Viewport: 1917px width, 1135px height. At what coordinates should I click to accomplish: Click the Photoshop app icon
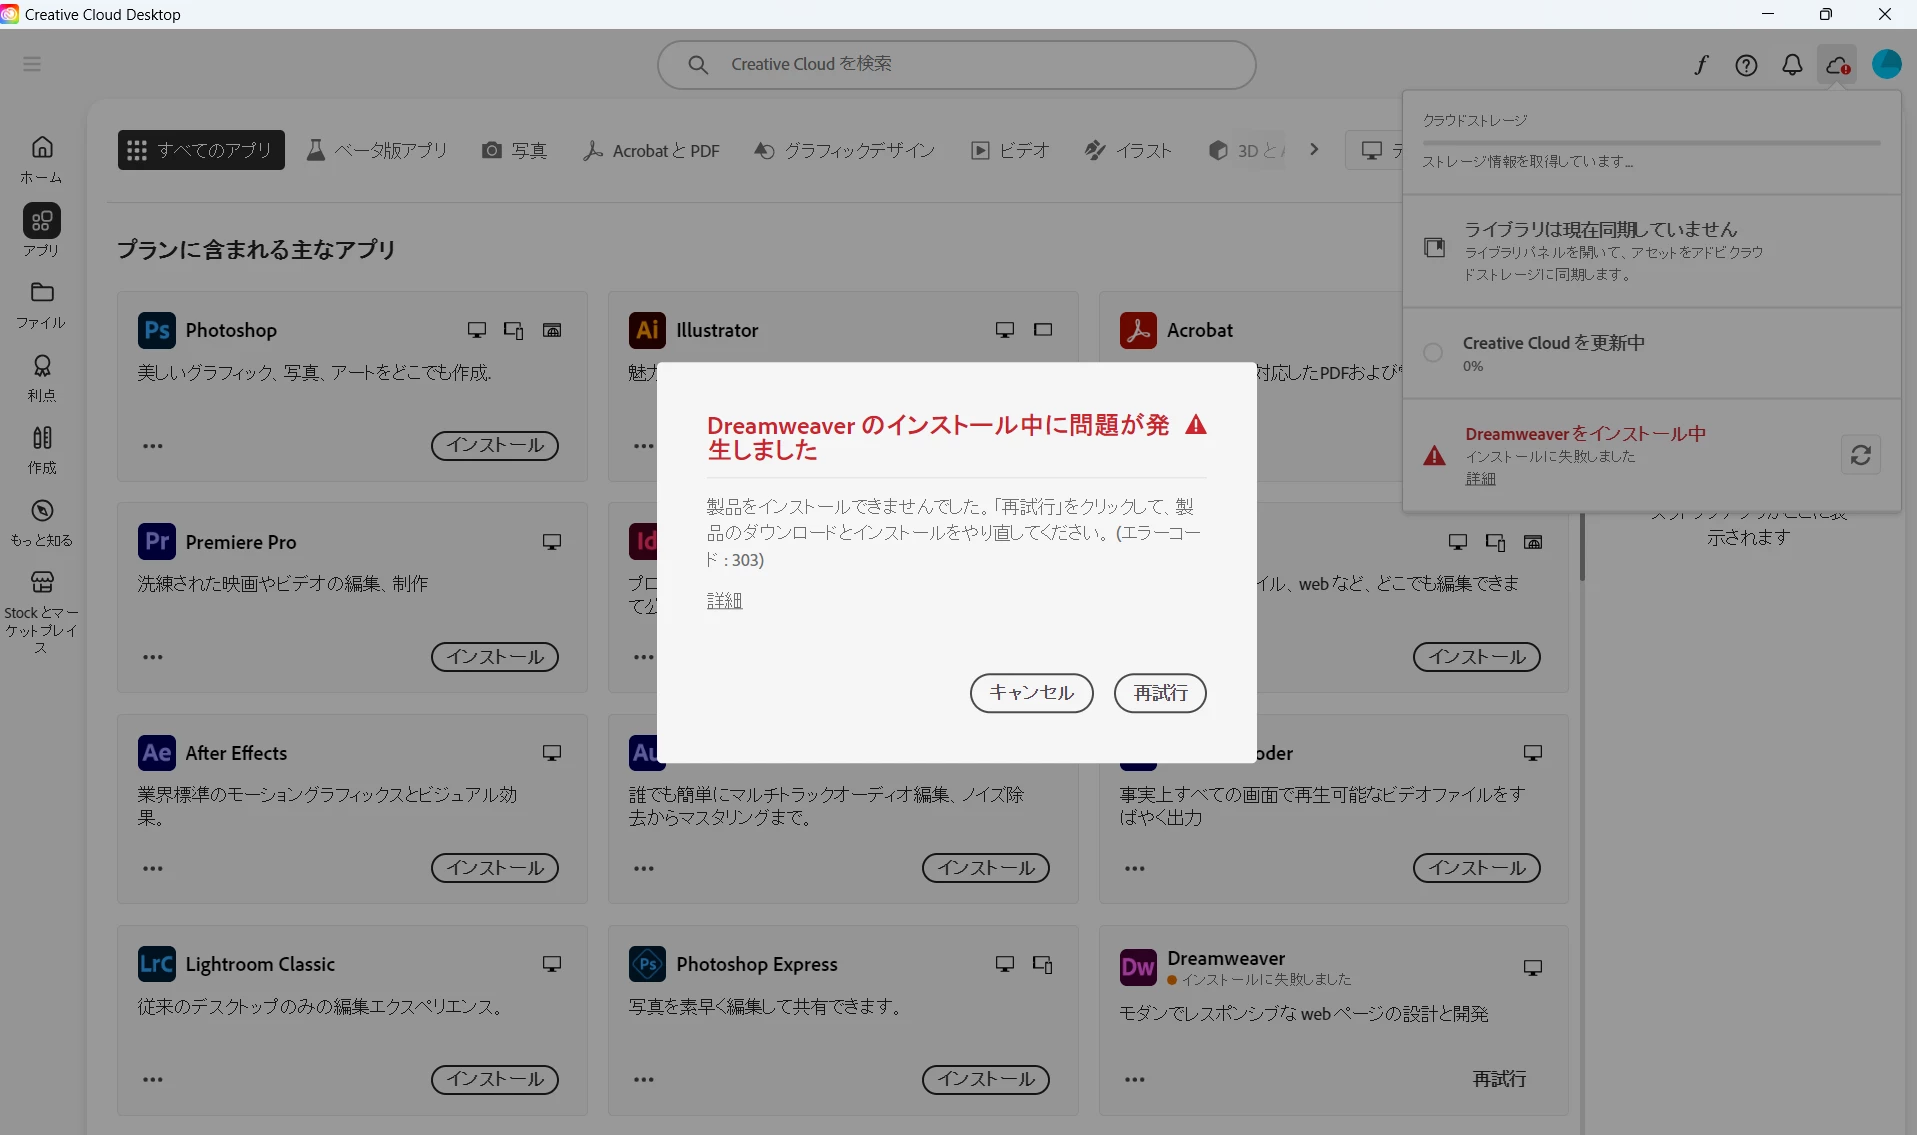tap(157, 330)
